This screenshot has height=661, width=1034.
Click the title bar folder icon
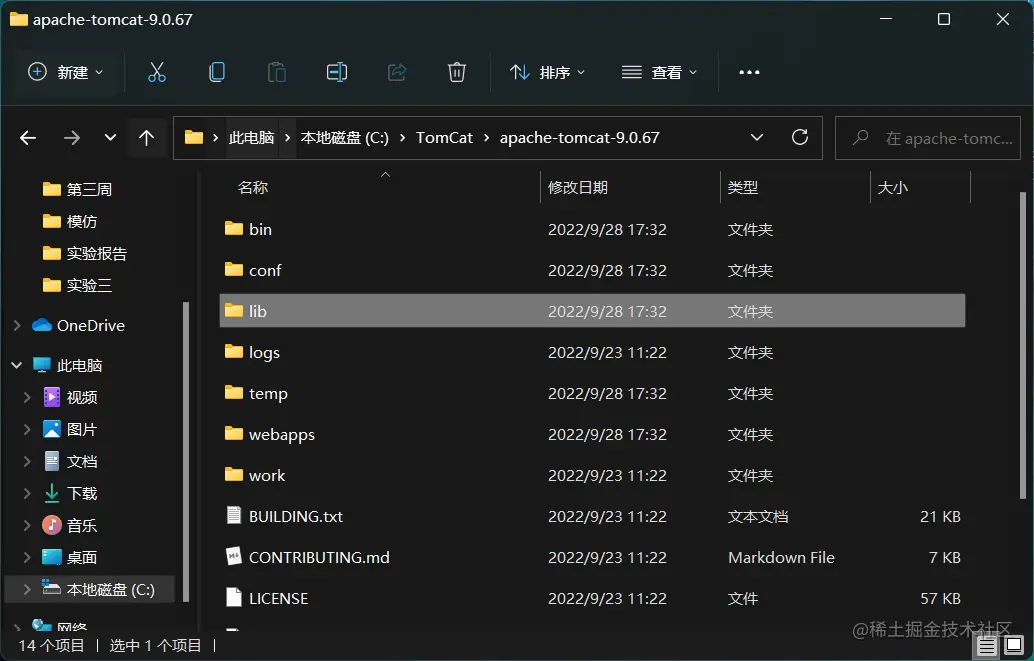(x=18, y=19)
